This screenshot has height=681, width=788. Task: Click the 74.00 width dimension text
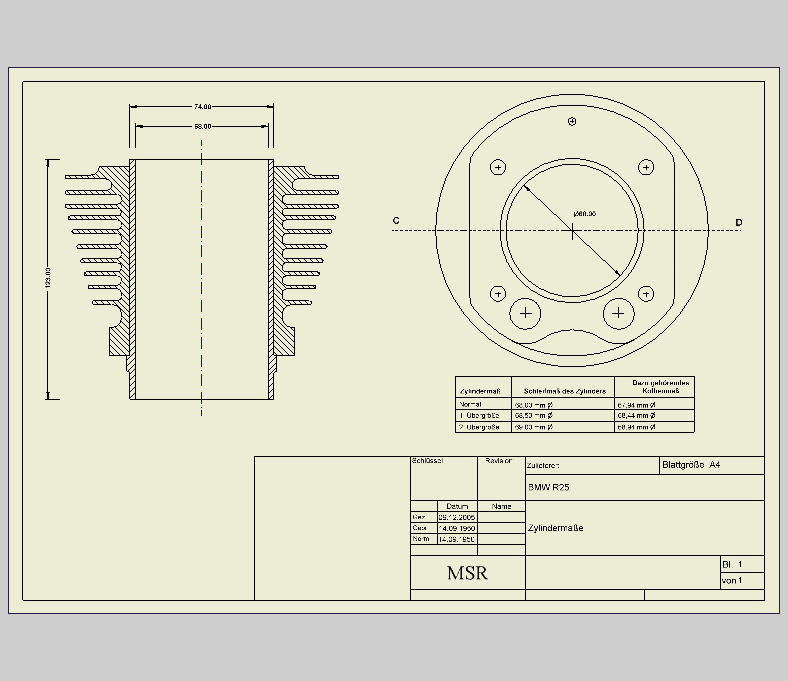(x=203, y=107)
